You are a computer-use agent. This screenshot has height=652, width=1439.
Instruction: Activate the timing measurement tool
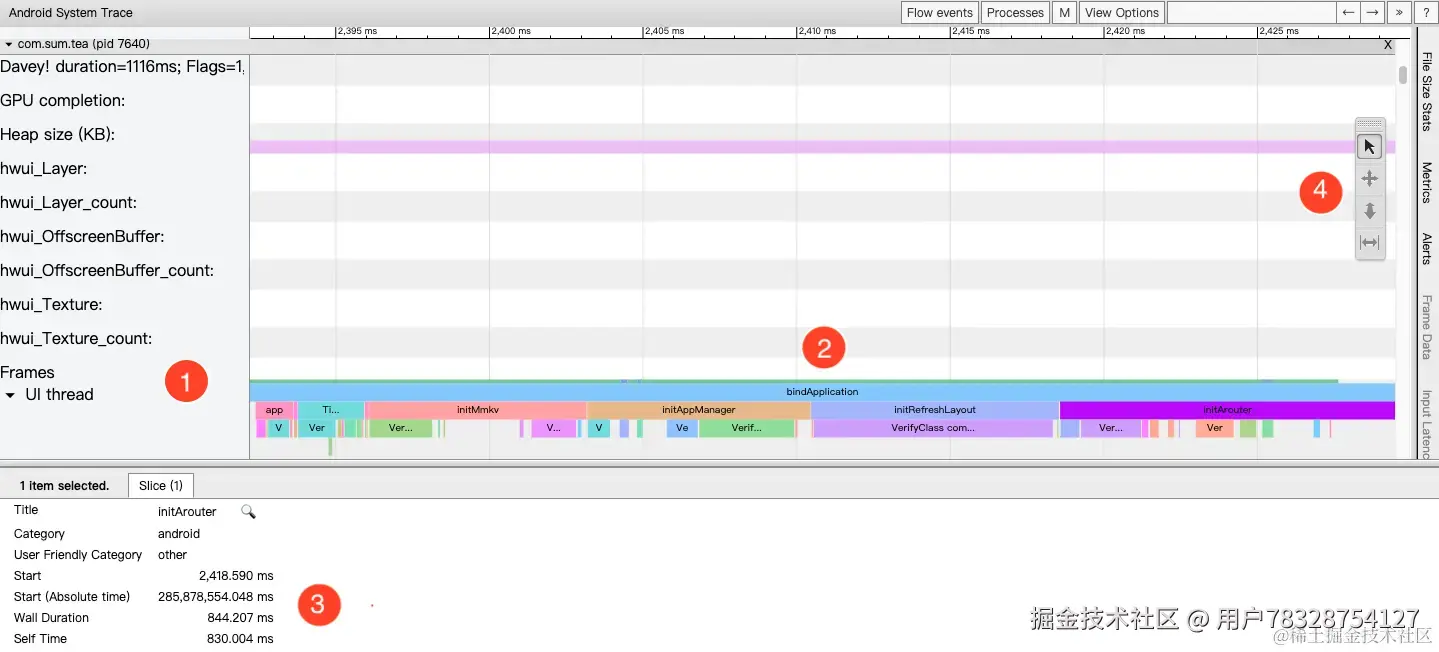pos(1369,243)
